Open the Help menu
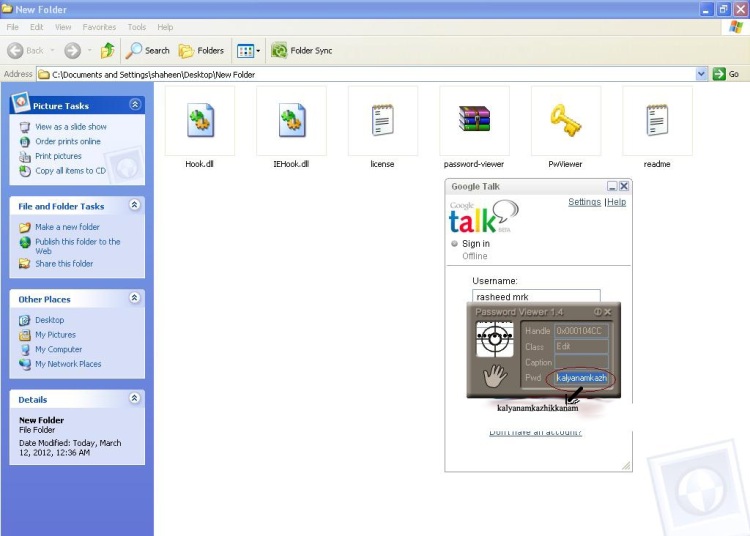This screenshot has height=536, width=750. [165, 27]
